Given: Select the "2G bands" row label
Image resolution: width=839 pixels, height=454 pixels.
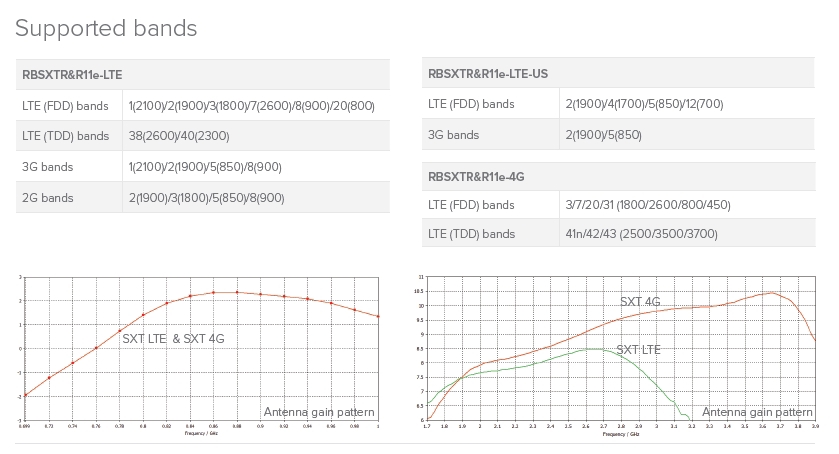Looking at the screenshot, I should coord(47,198).
